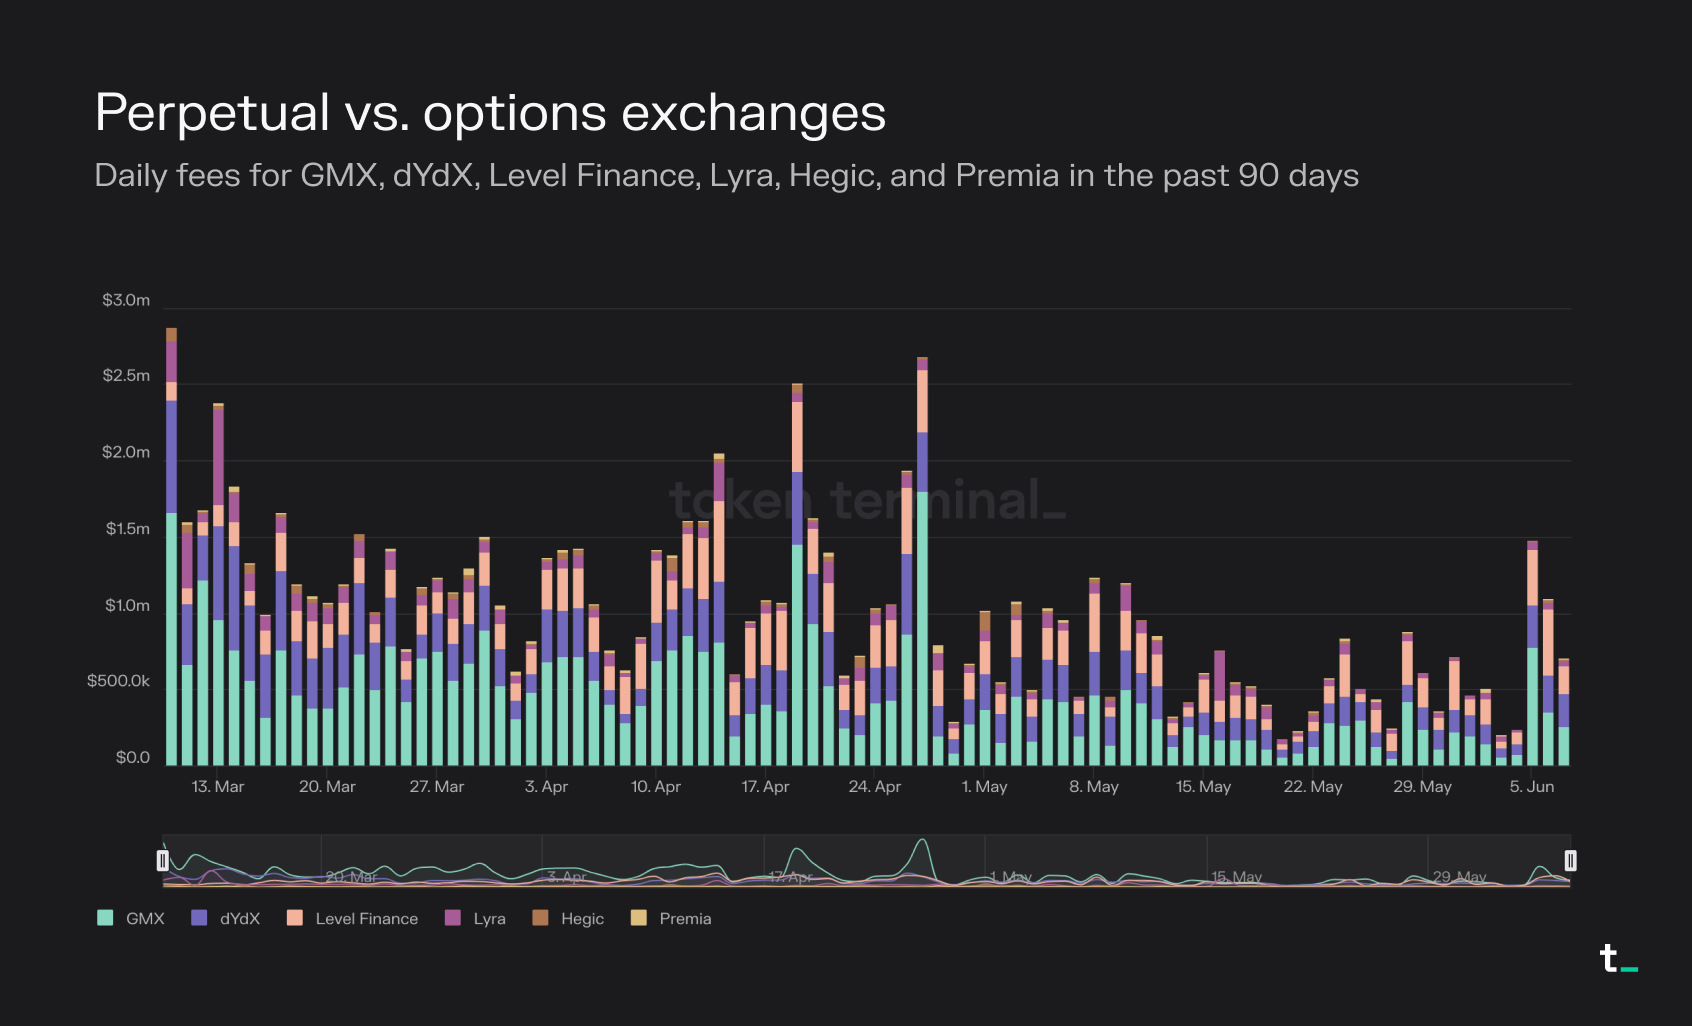1692x1026 pixels.
Task: Click the 17. Apr x-axis label
Action: click(765, 786)
